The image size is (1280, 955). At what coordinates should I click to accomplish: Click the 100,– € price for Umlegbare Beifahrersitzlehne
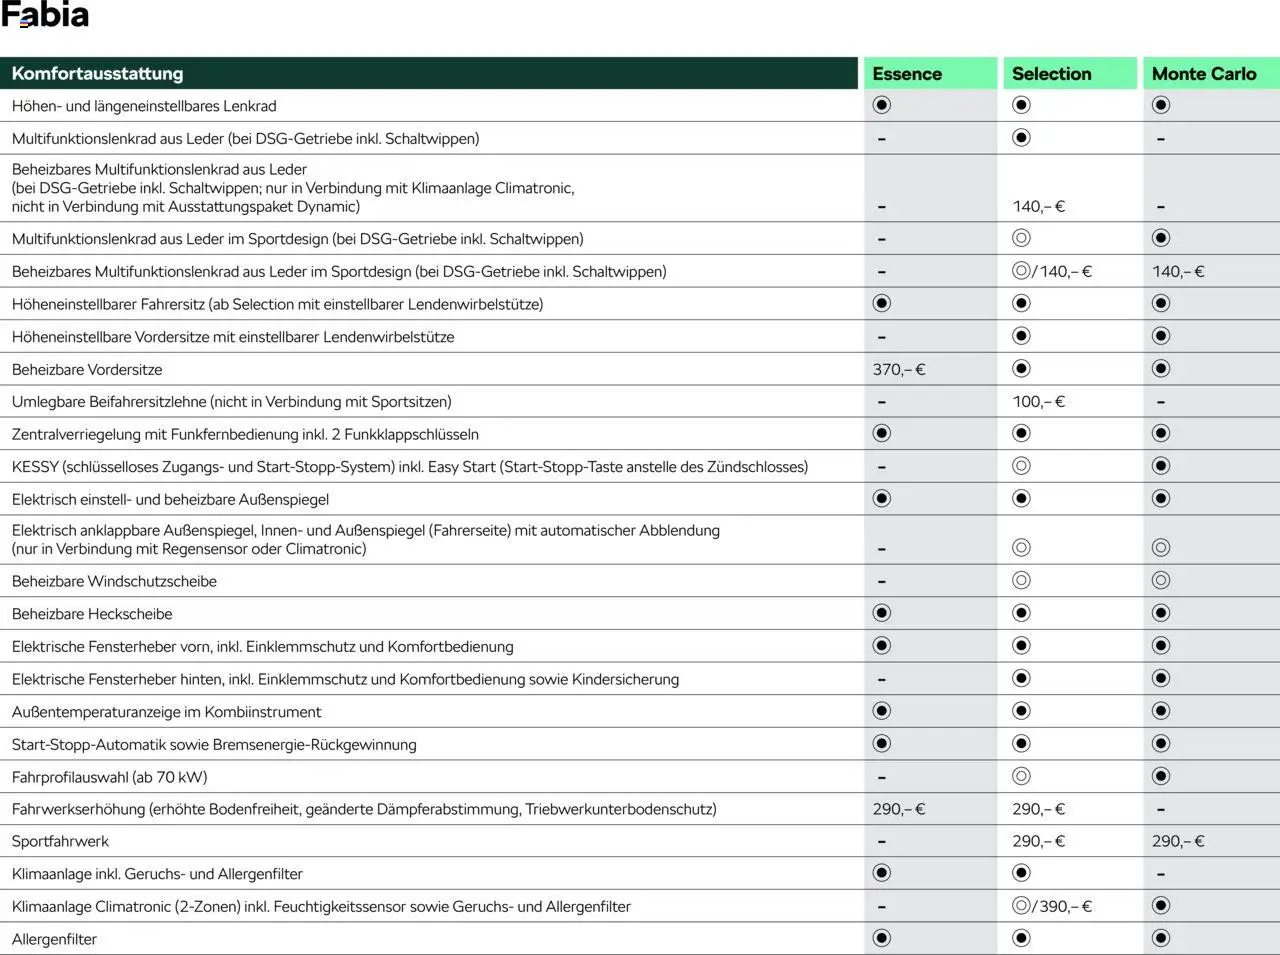tap(1038, 402)
